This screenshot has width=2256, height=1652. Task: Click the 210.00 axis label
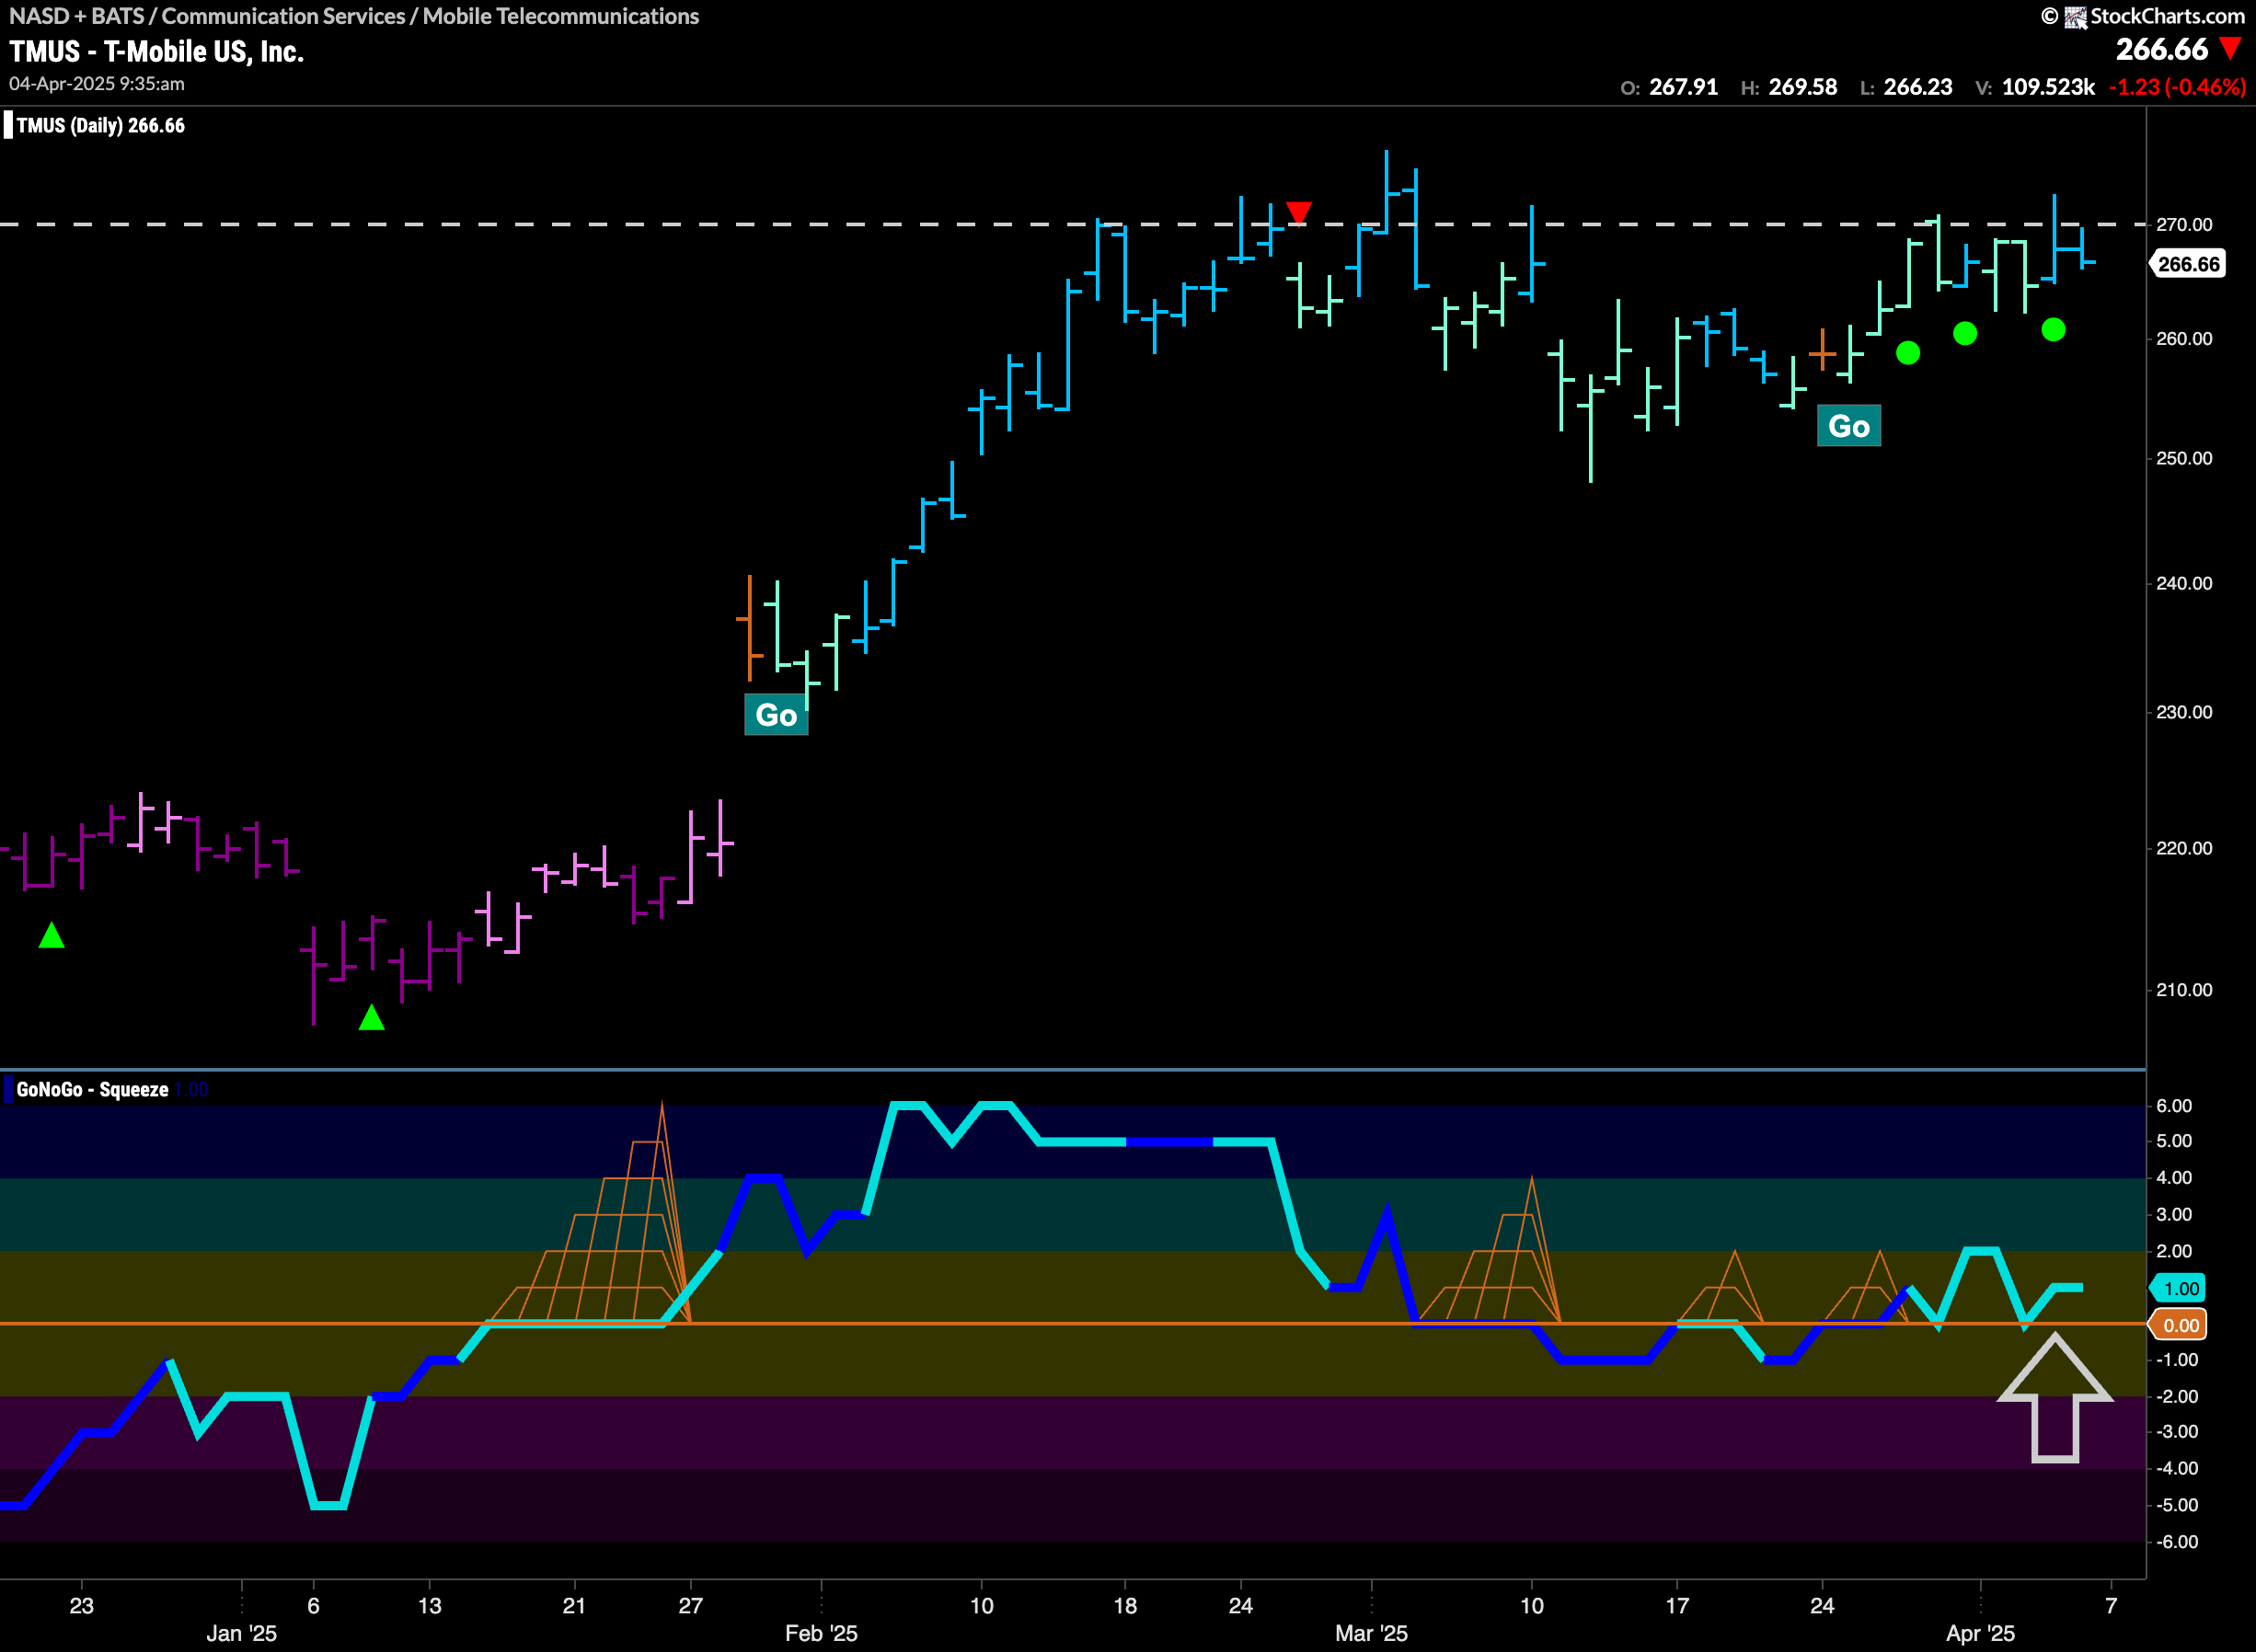pos(2184,990)
